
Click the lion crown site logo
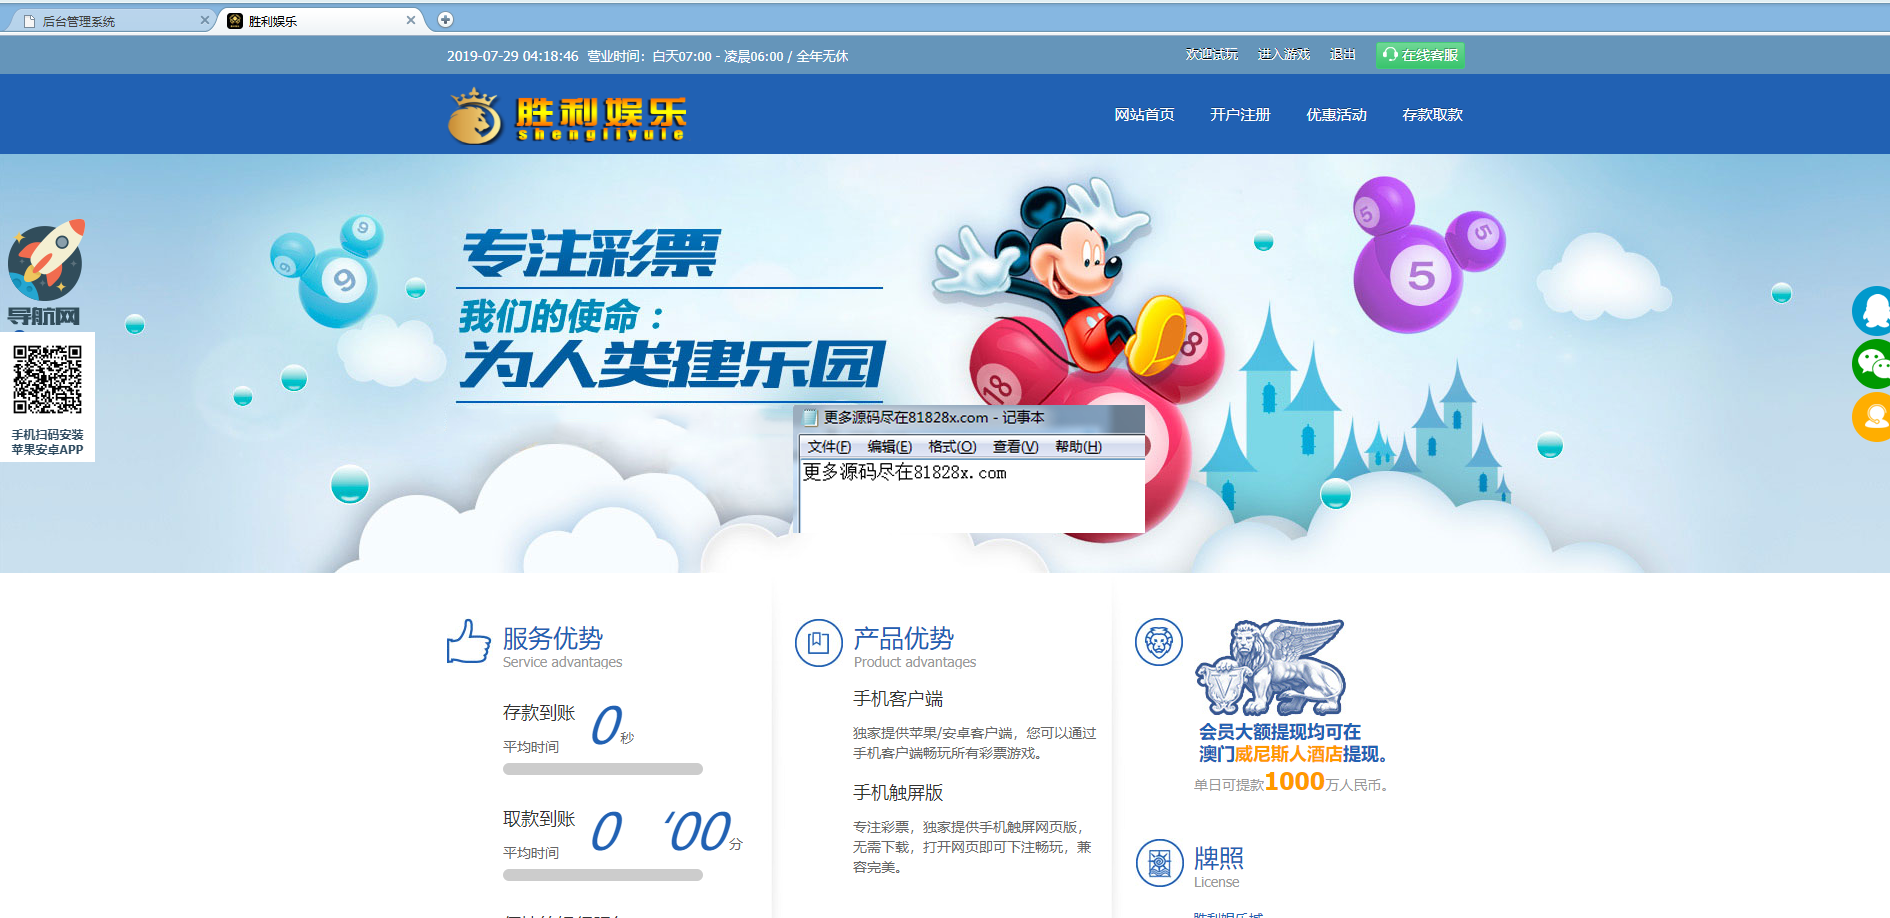point(475,117)
